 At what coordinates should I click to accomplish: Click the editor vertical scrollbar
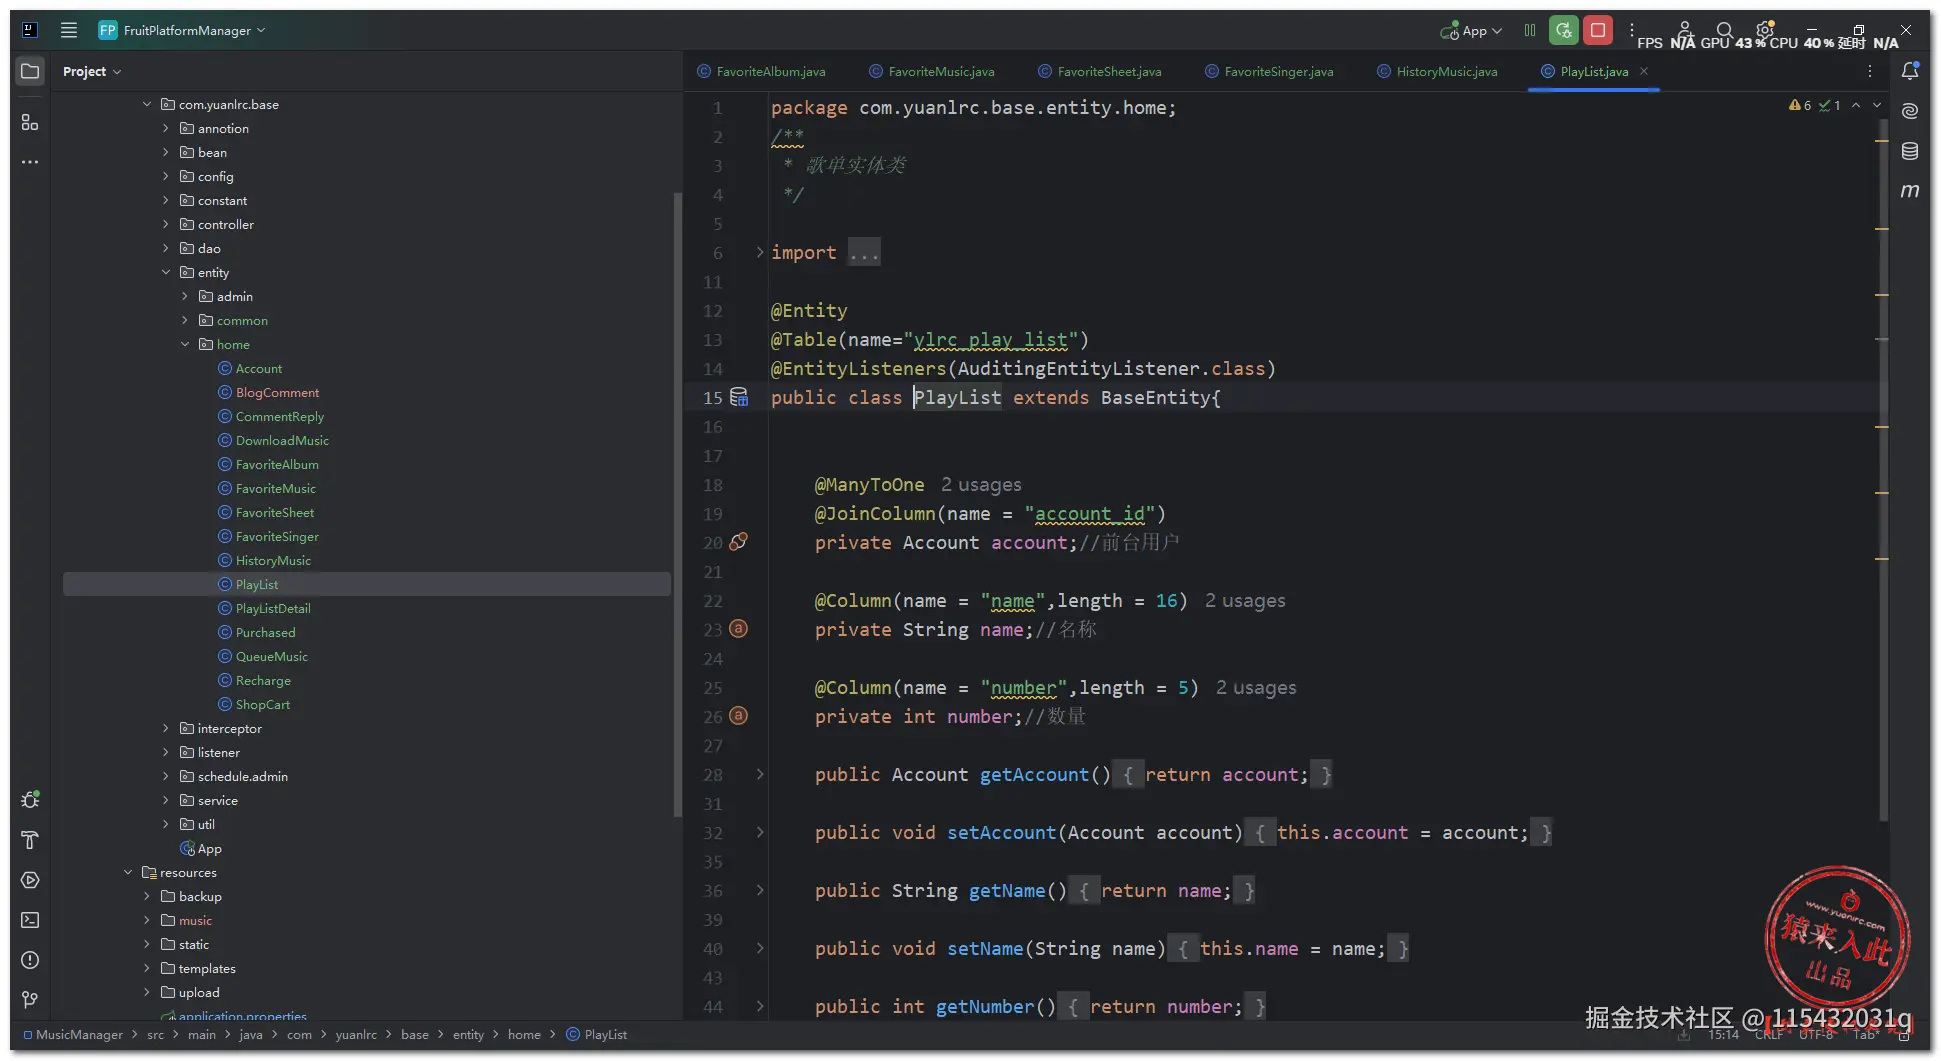pyautogui.click(x=1883, y=470)
